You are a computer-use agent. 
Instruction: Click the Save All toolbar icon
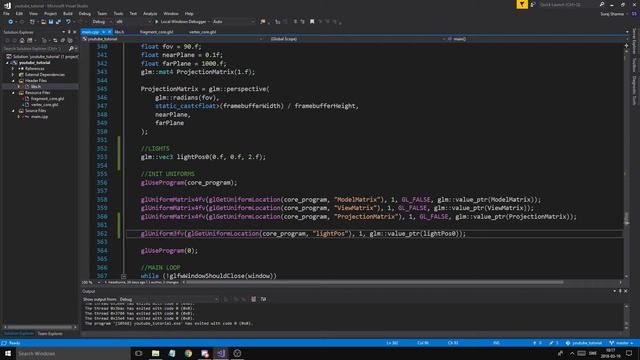coord(58,22)
